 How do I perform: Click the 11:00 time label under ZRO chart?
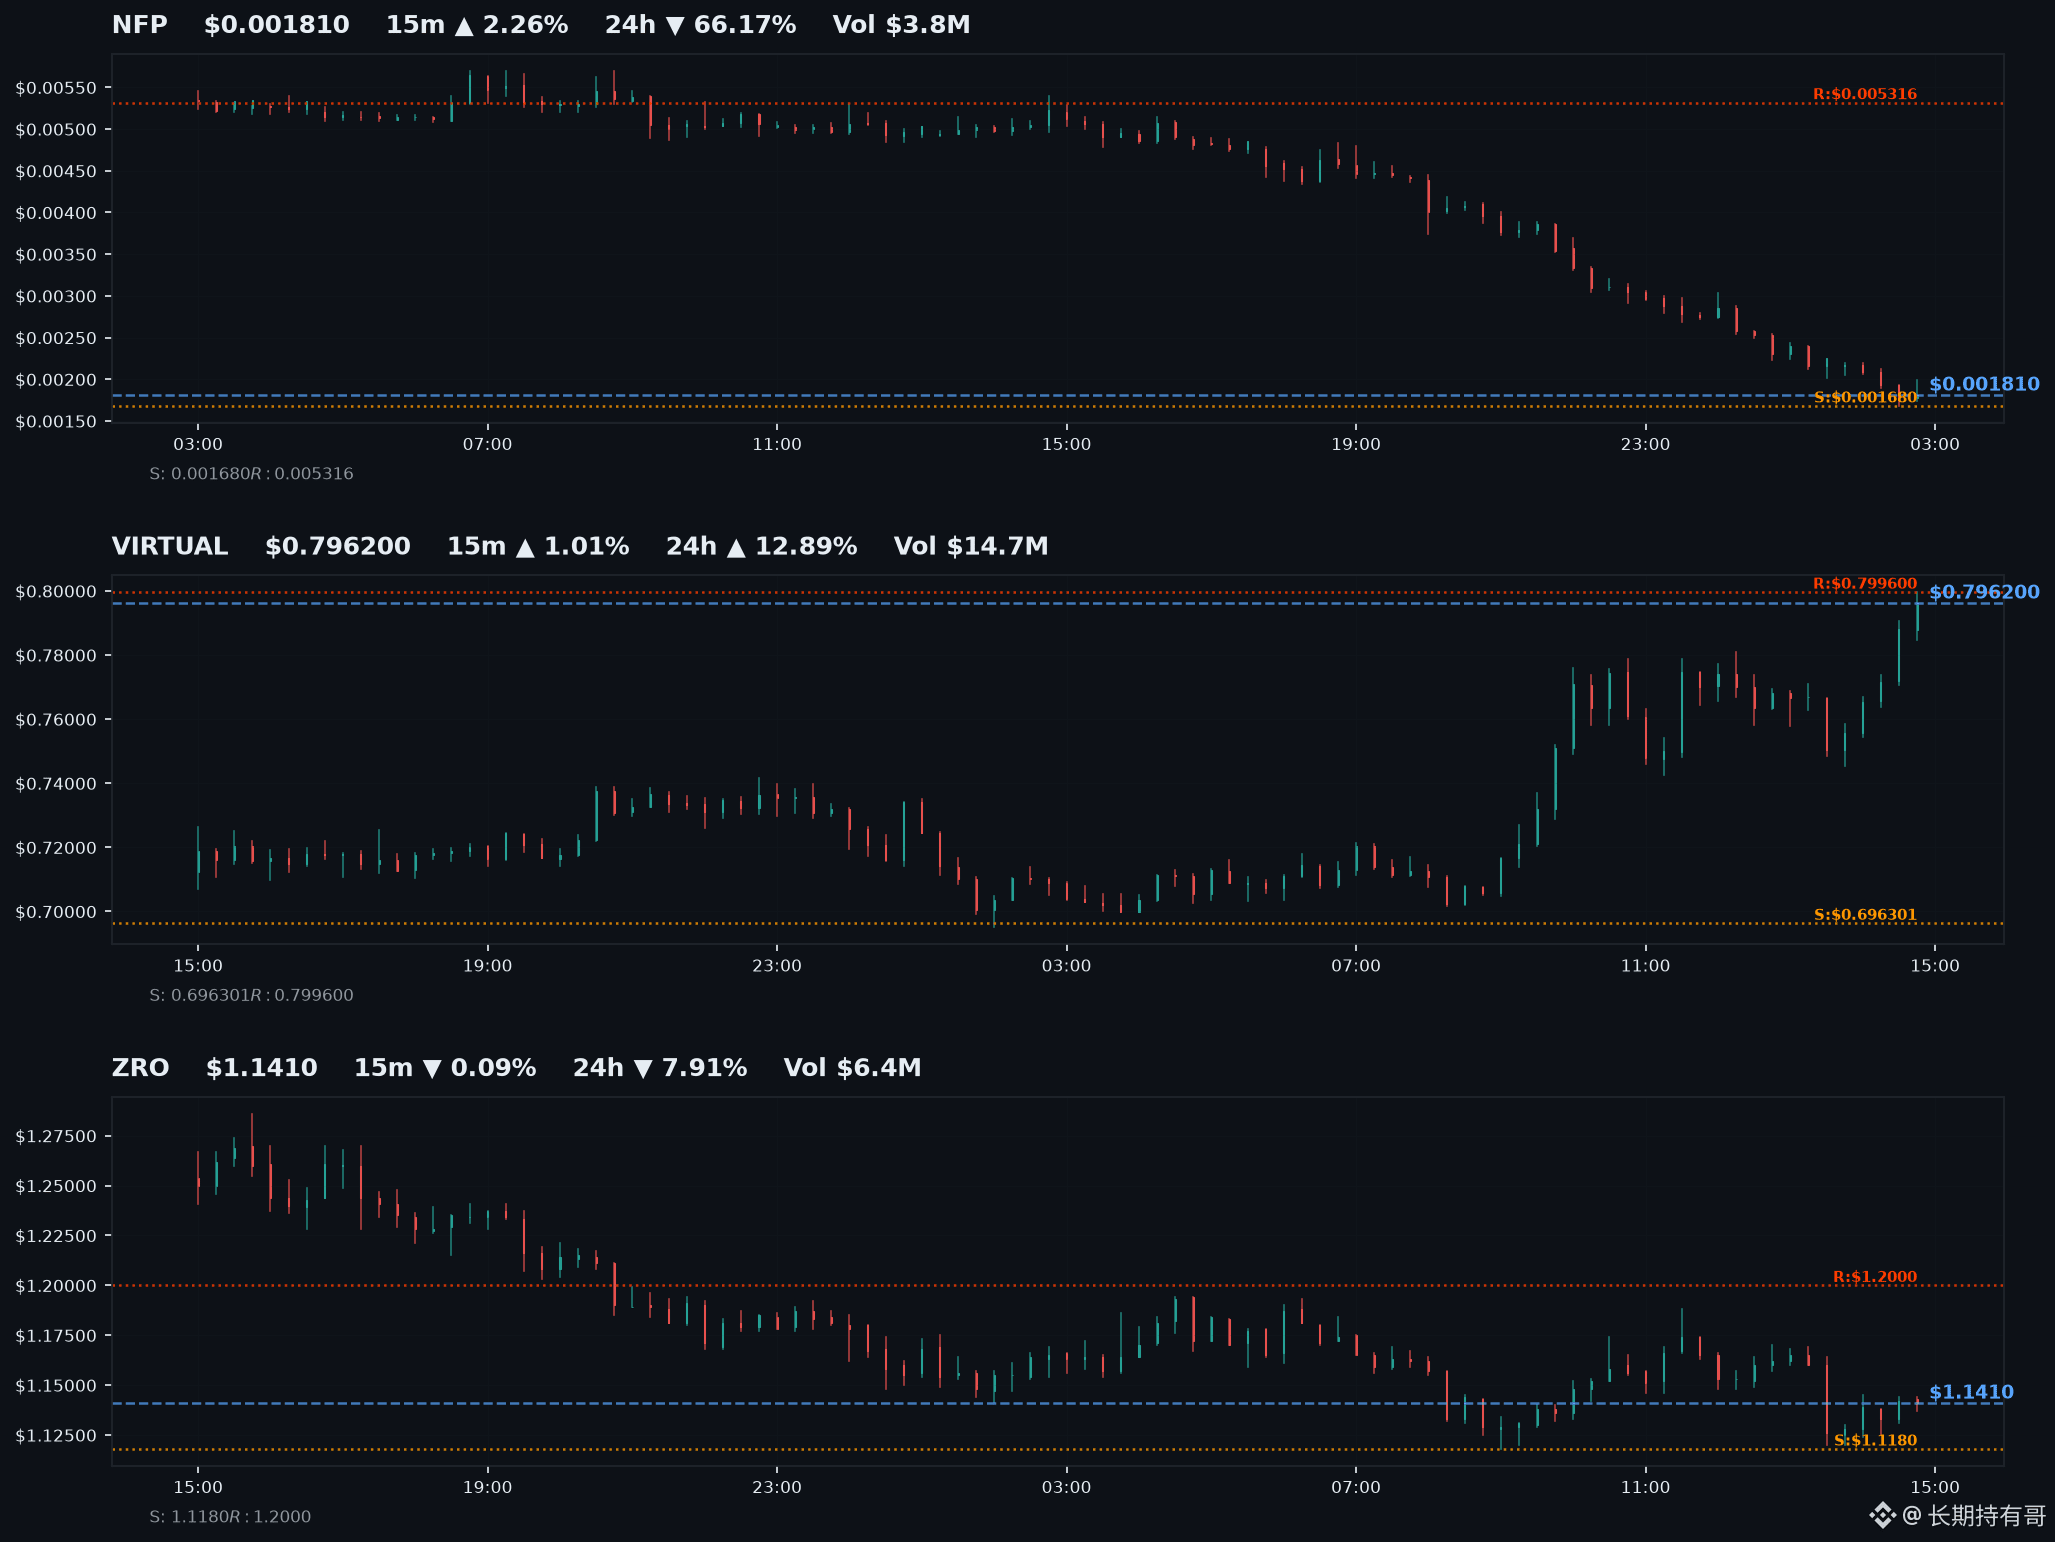(1645, 1488)
